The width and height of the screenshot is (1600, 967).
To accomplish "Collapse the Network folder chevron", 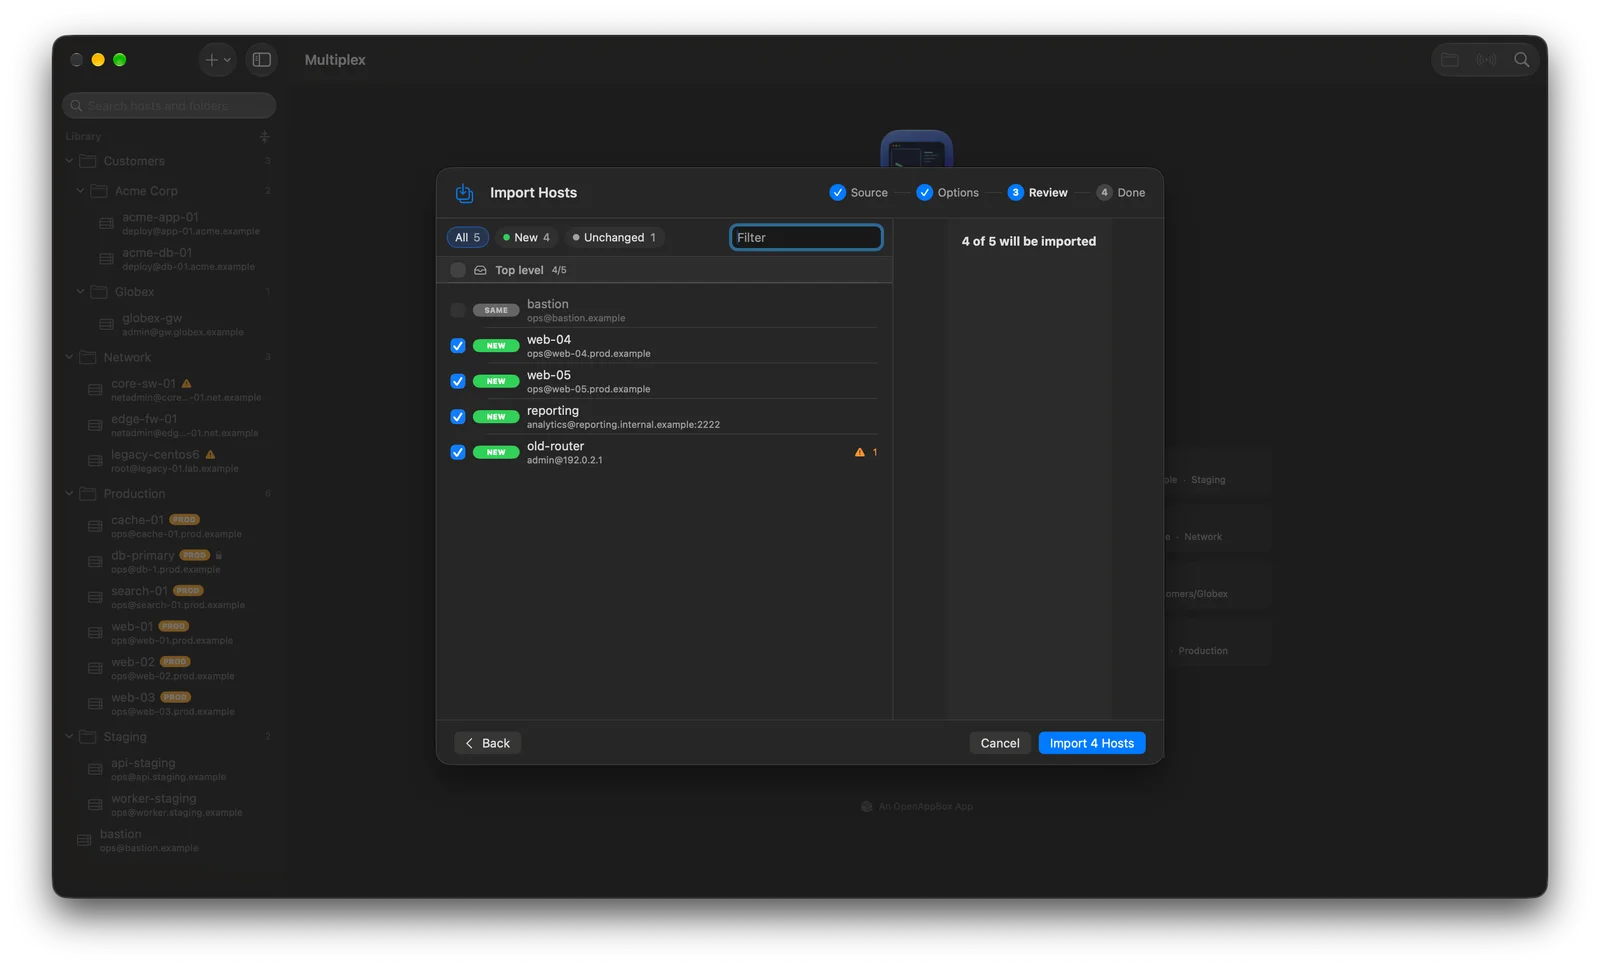I will (69, 357).
